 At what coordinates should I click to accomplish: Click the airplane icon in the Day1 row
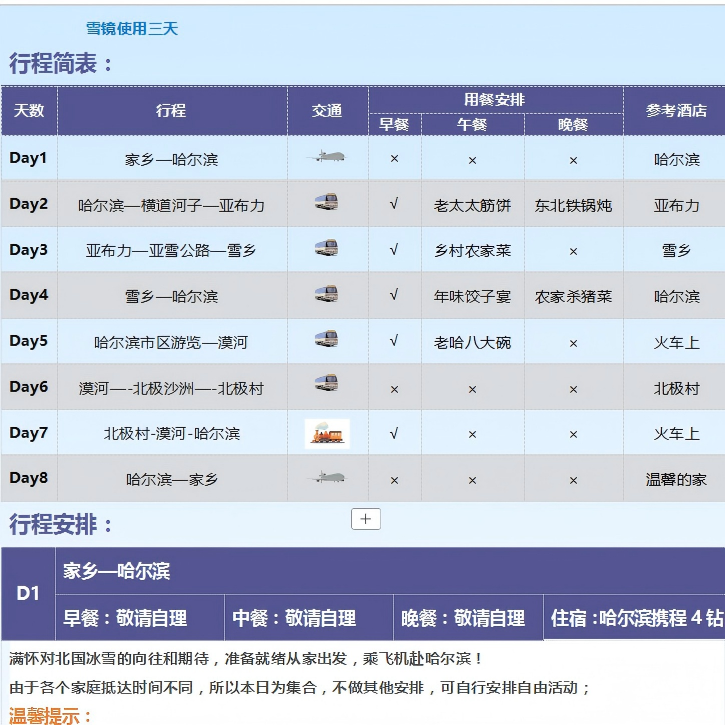(327, 157)
